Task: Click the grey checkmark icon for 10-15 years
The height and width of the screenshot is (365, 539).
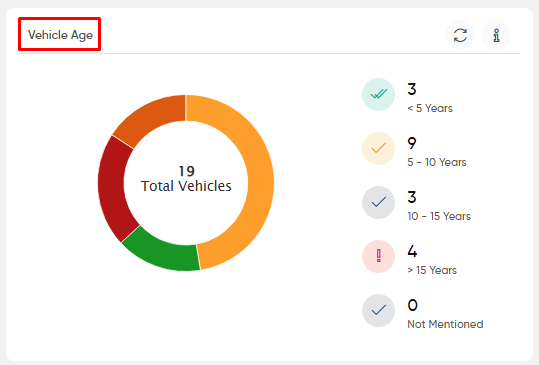Action: tap(378, 202)
